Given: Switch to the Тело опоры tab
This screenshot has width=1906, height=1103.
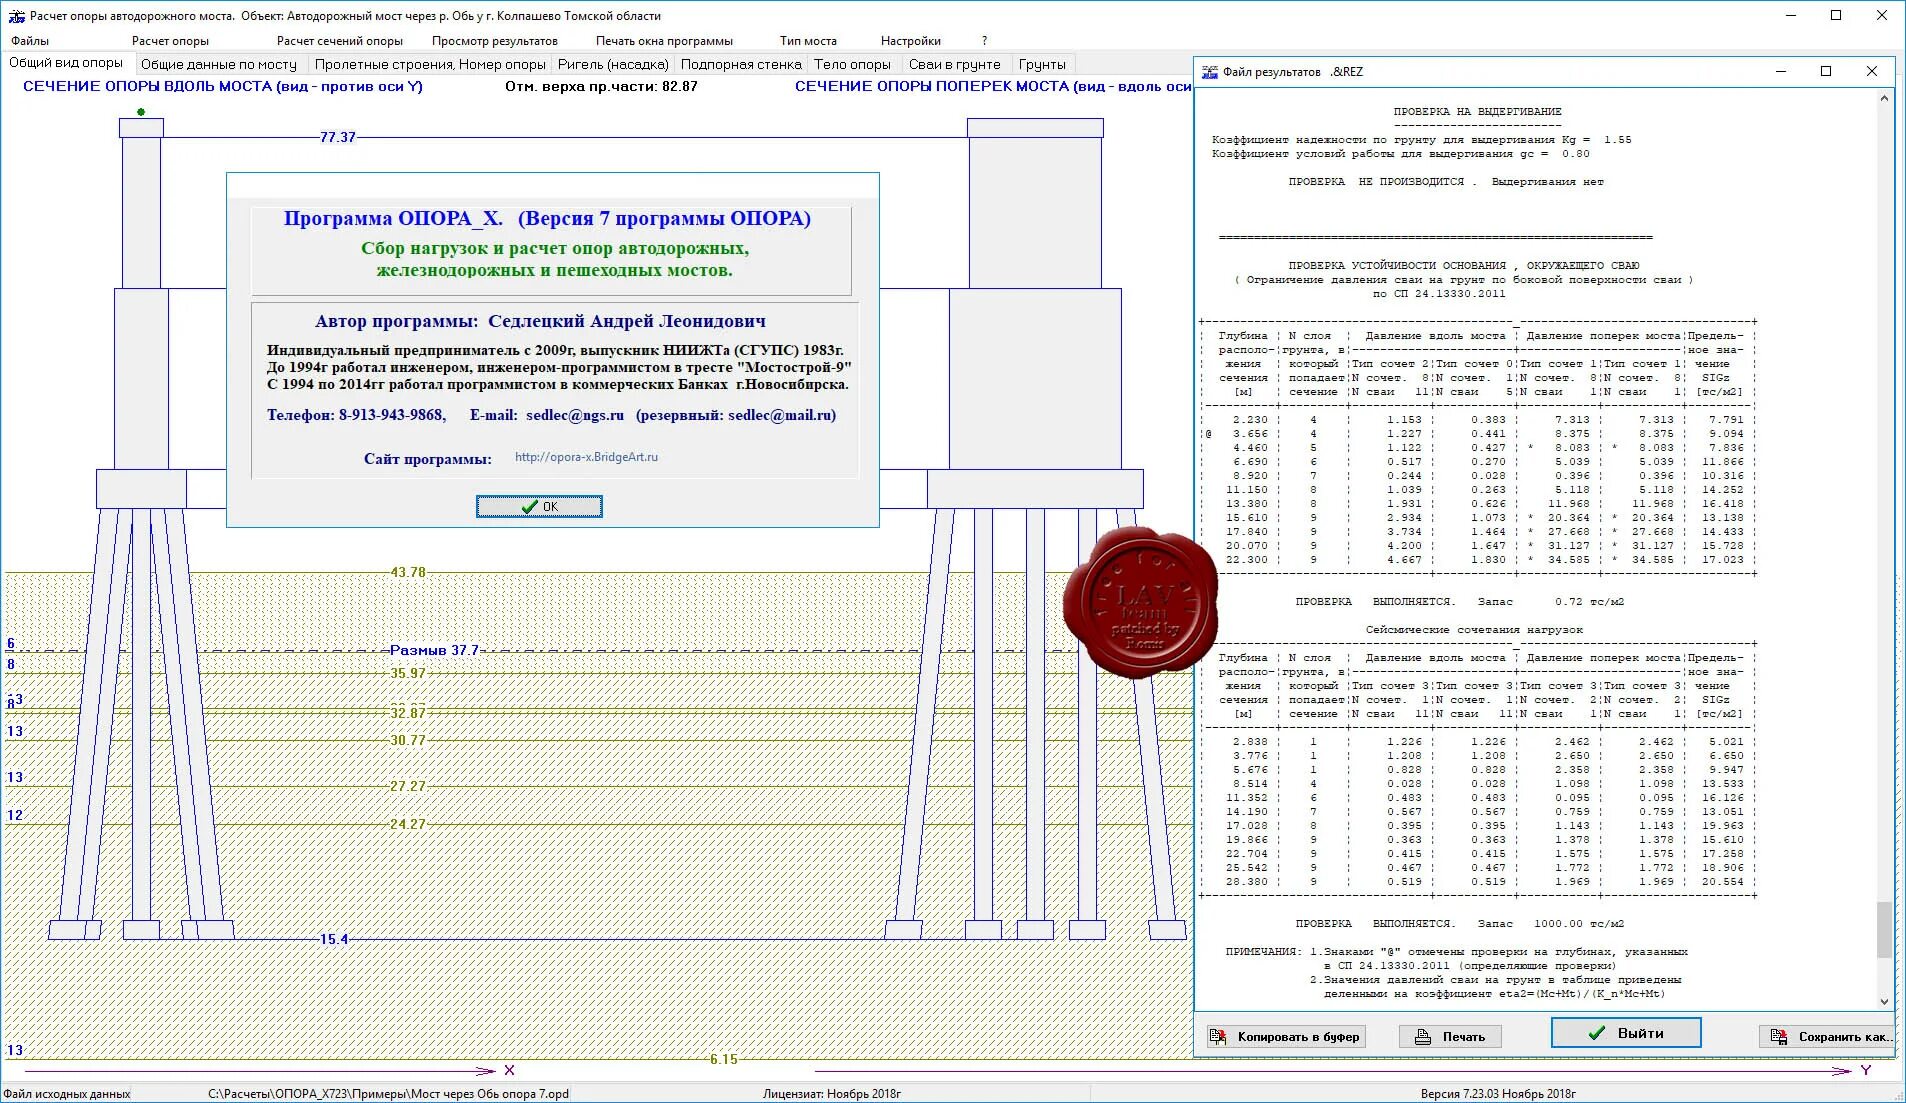Looking at the screenshot, I should [852, 64].
